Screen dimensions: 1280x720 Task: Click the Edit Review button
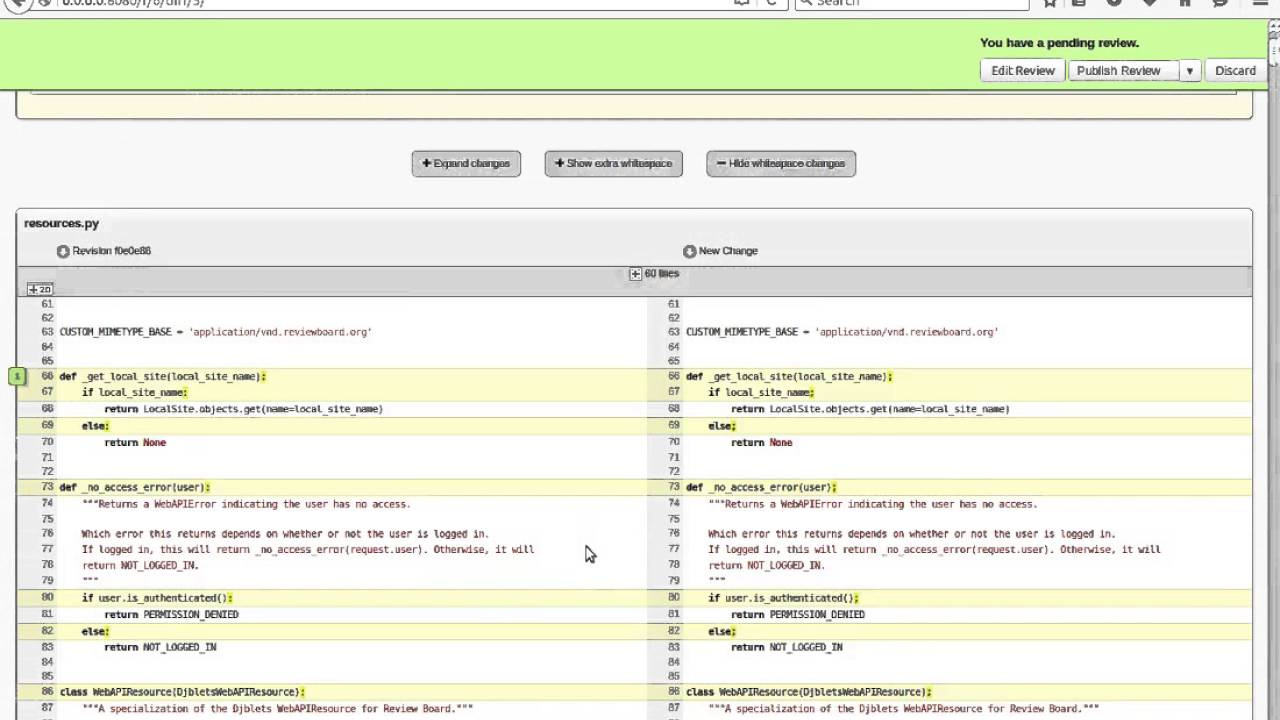1022,70
